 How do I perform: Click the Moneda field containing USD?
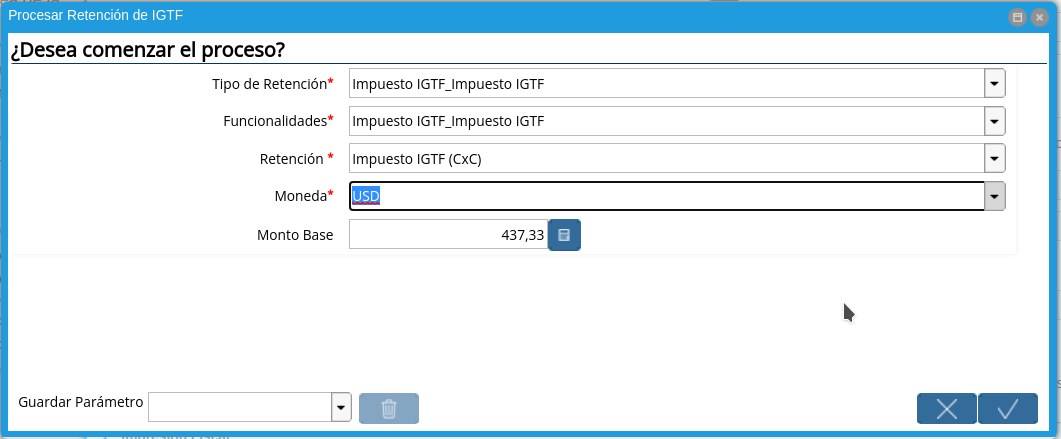[665, 196]
